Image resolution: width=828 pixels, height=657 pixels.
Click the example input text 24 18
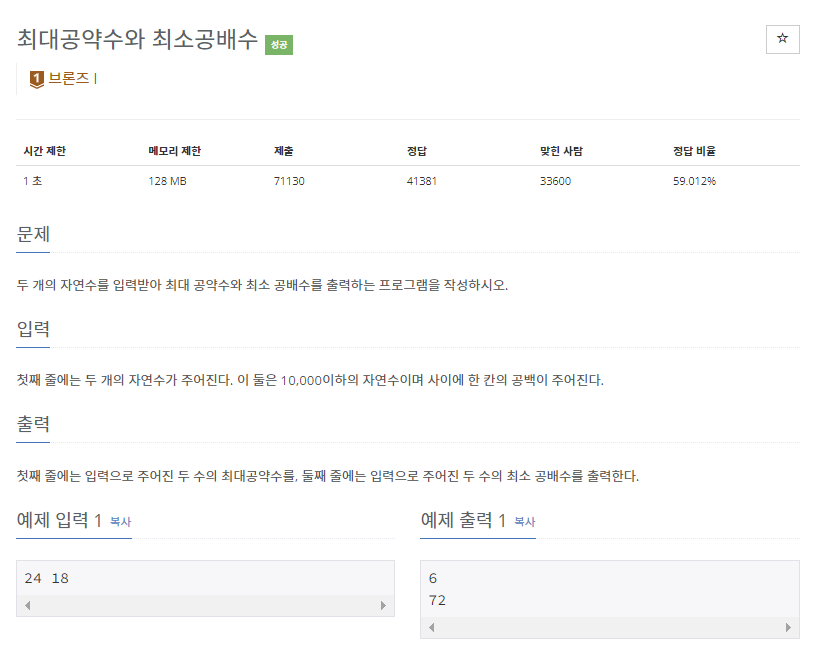[46, 578]
